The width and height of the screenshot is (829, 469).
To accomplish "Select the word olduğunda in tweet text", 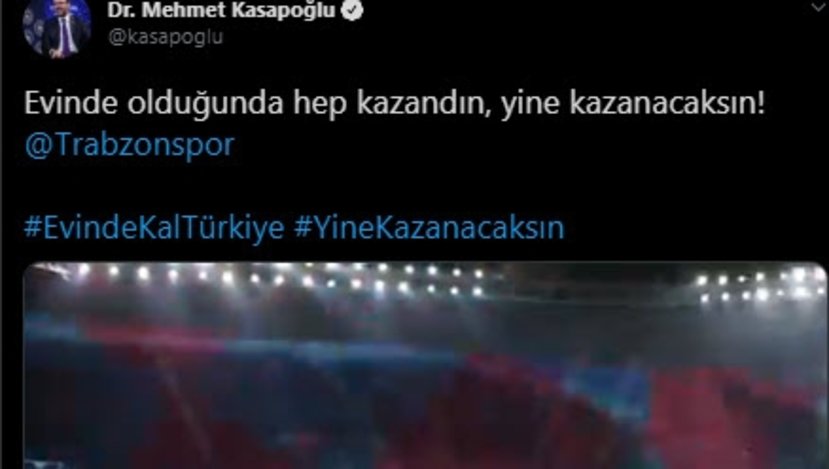I will tap(205, 103).
